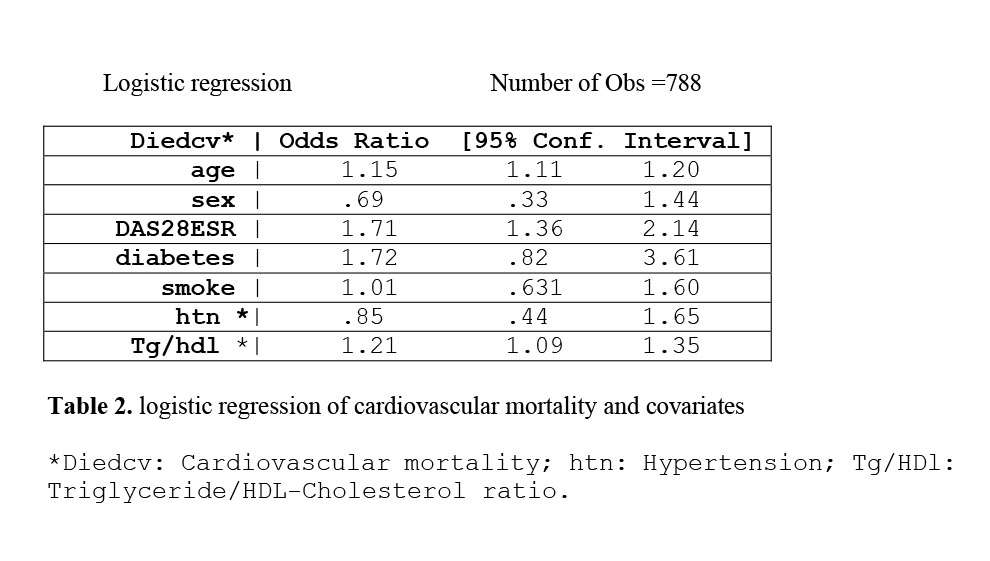The width and height of the screenshot is (990, 561).
Task: Select the "sex" row label
Action: click(x=213, y=200)
